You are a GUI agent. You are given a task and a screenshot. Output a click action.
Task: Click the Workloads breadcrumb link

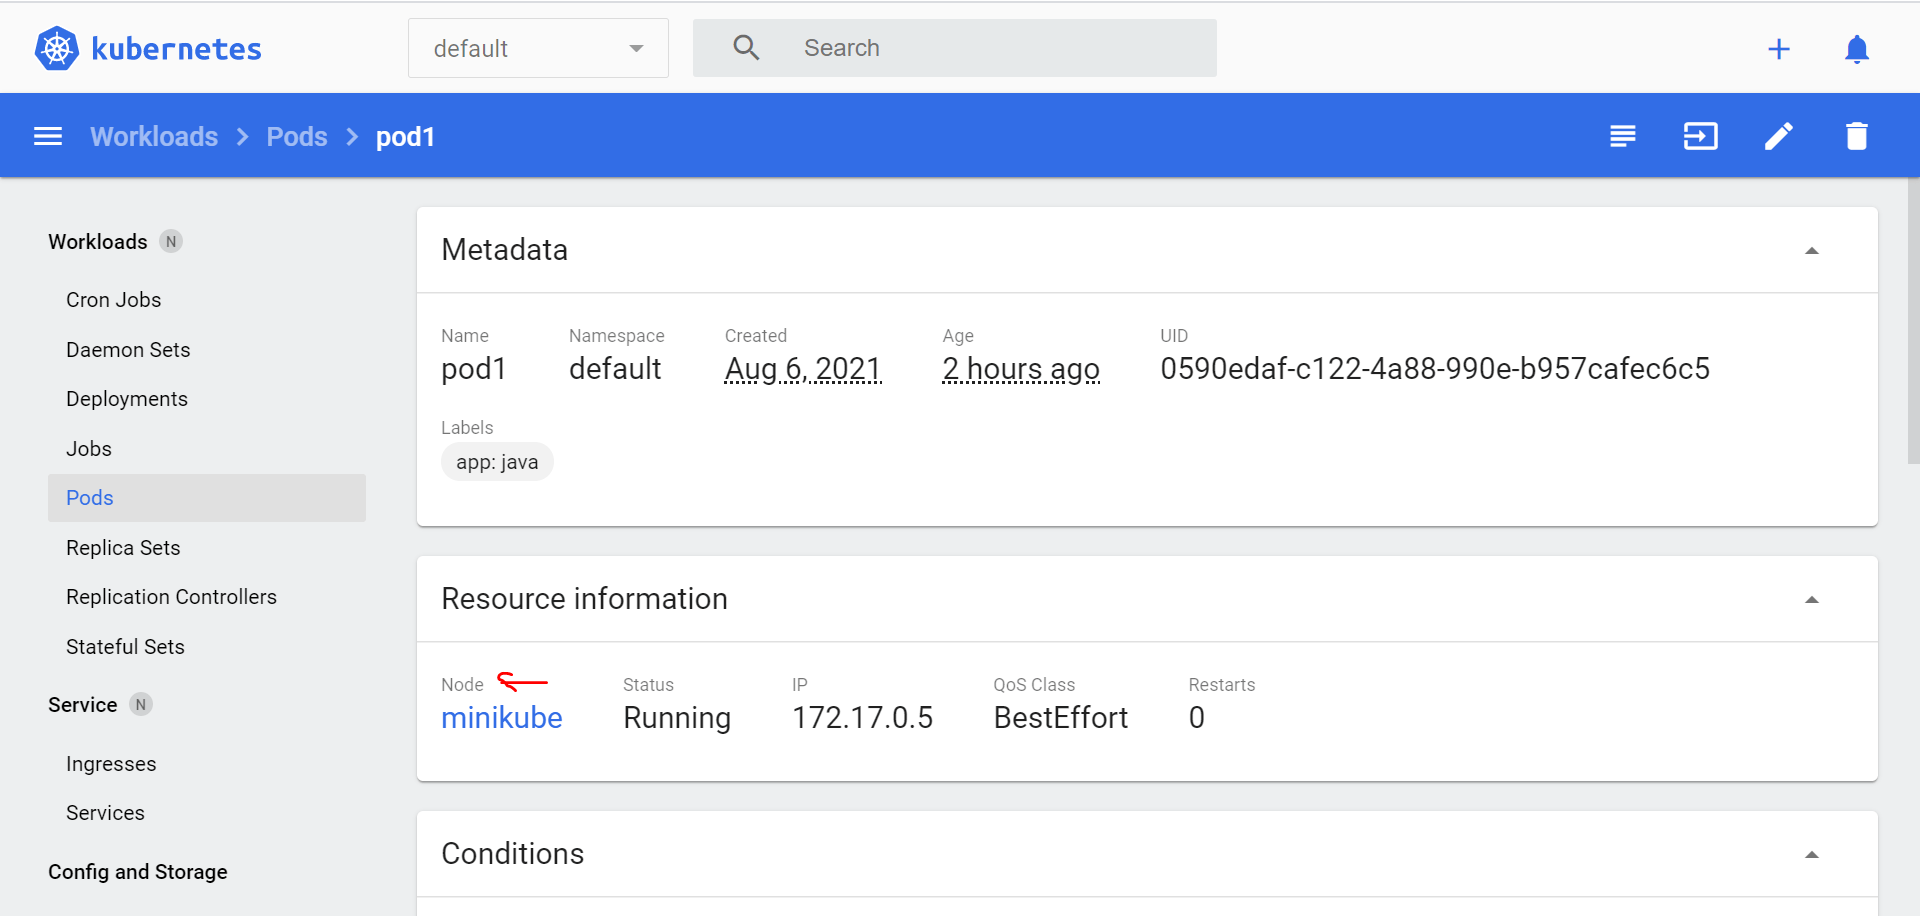[x=154, y=136]
